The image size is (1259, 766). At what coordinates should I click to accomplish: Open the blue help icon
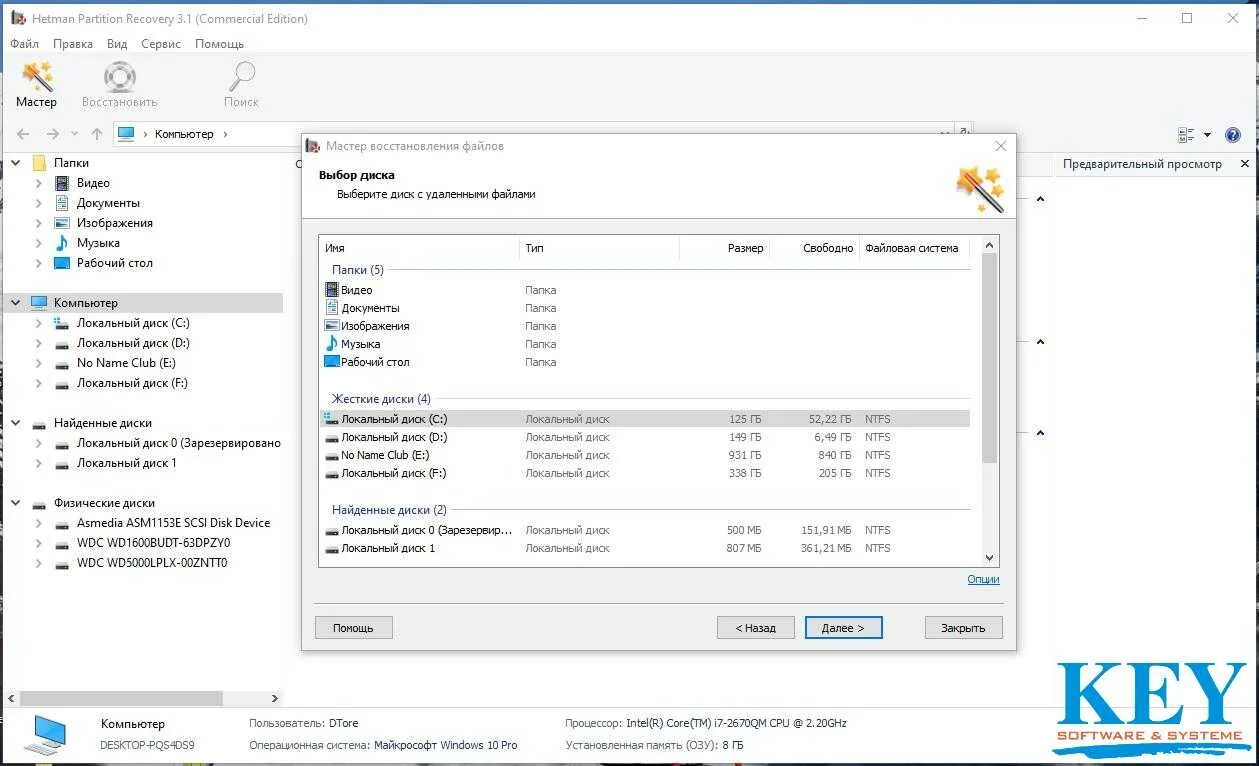(x=1233, y=135)
